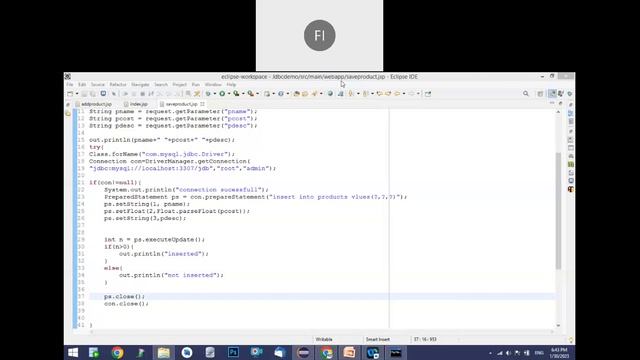Click the Eclipse IDE window system icon
The image size is (640, 360).
(x=68, y=76)
